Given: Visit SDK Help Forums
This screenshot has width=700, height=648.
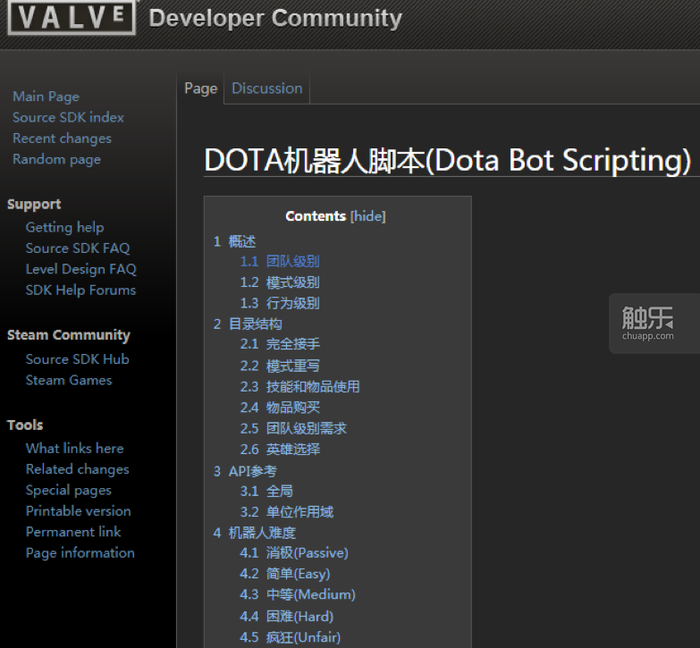Looking at the screenshot, I should (x=81, y=290).
